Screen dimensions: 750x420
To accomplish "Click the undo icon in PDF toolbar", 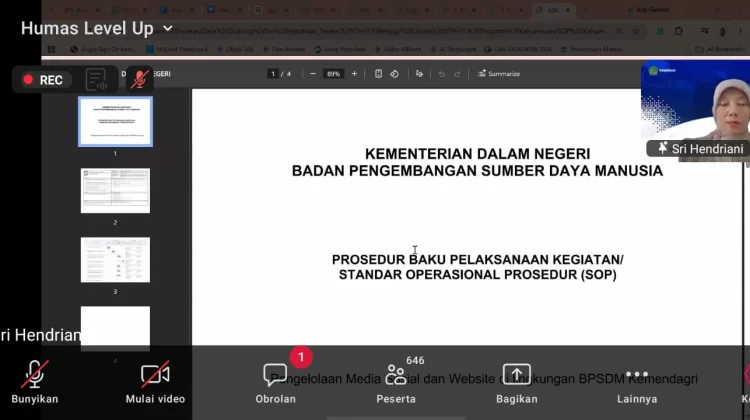I will (x=441, y=74).
